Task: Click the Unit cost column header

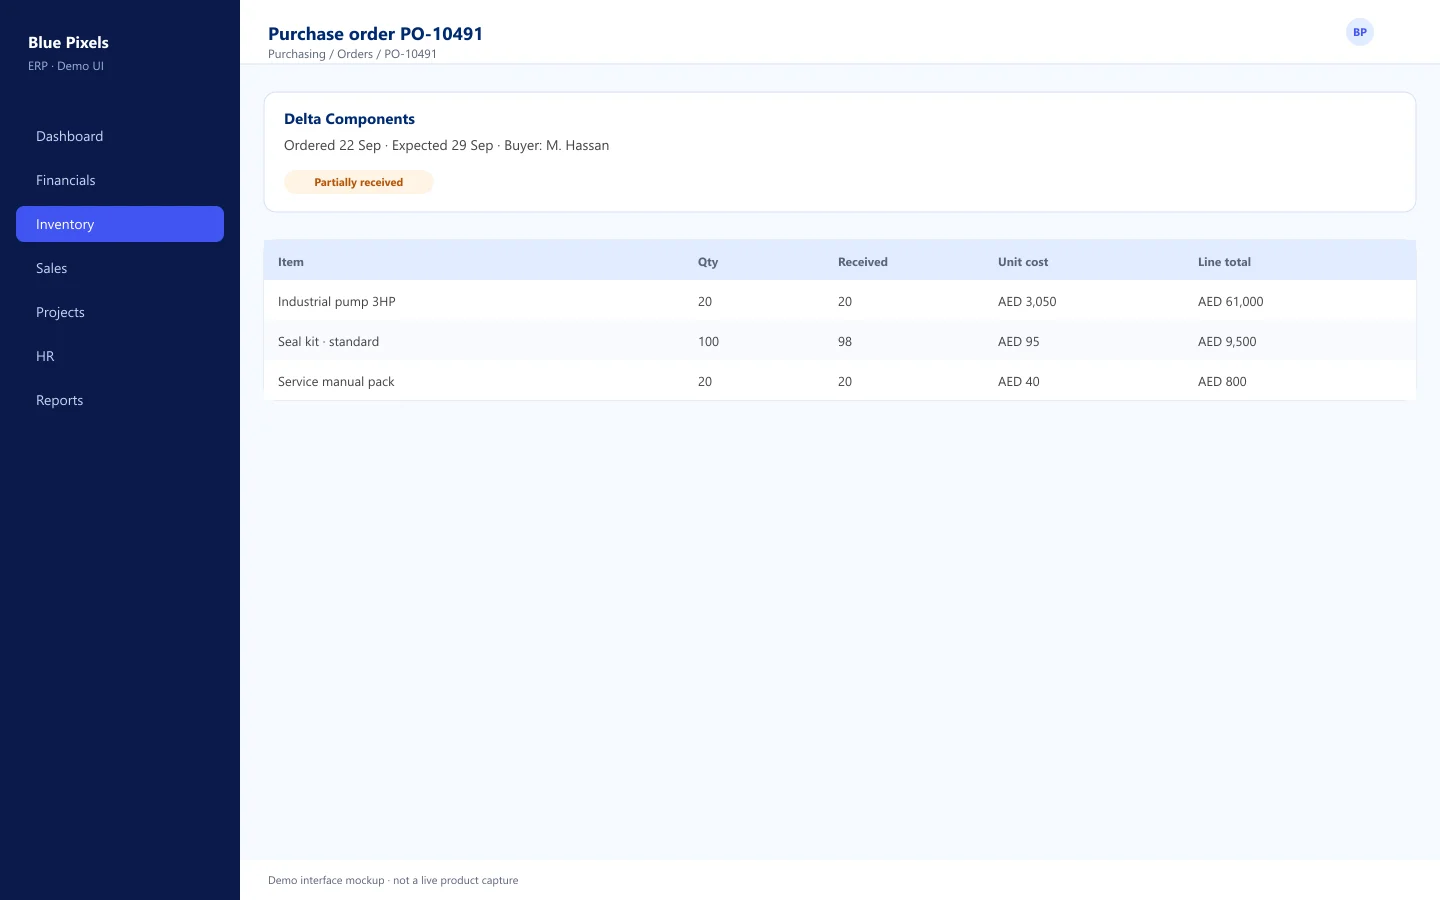Action: point(1023,262)
